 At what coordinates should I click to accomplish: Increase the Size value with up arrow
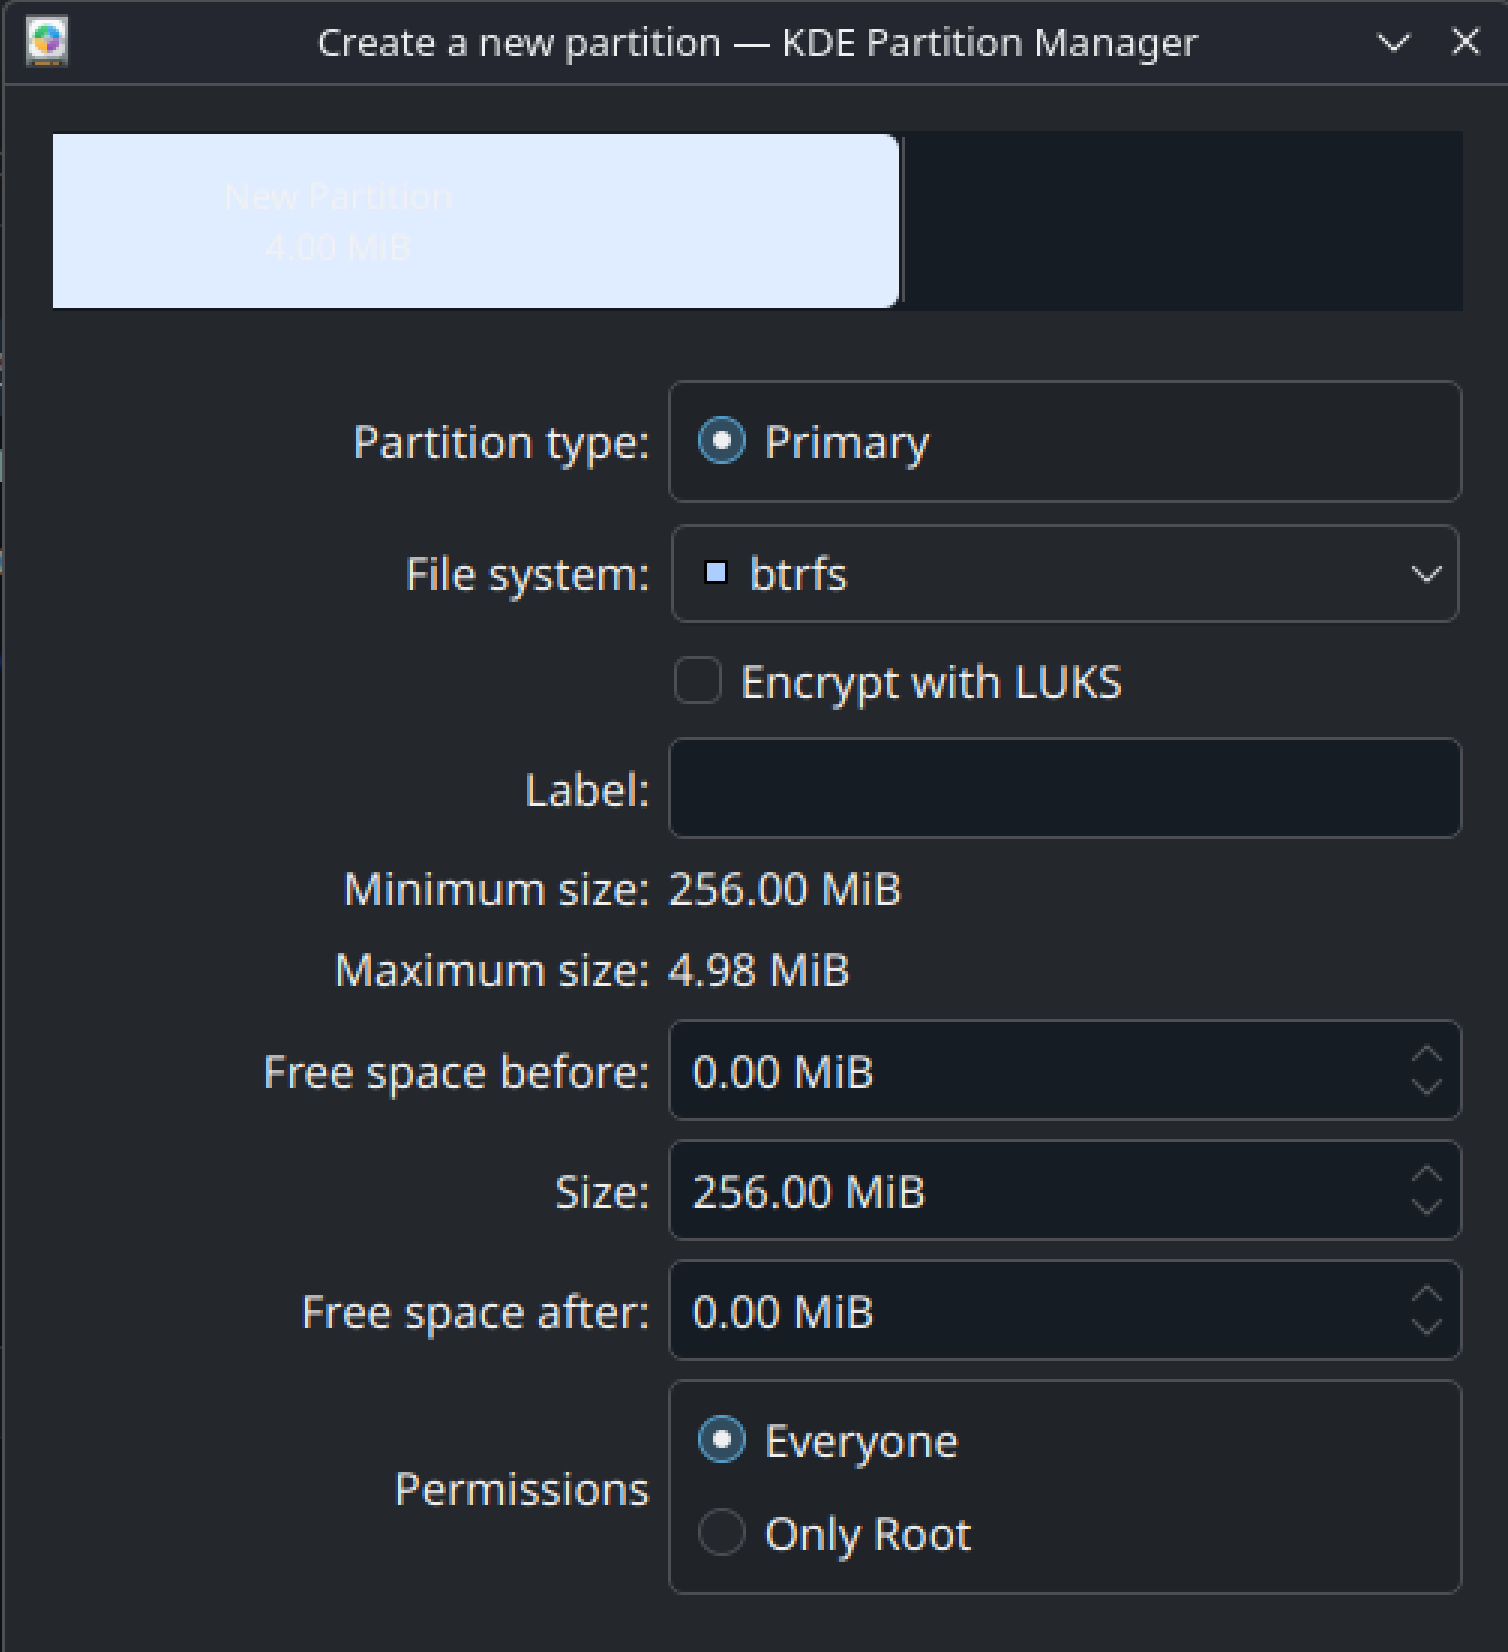coord(1427,1175)
